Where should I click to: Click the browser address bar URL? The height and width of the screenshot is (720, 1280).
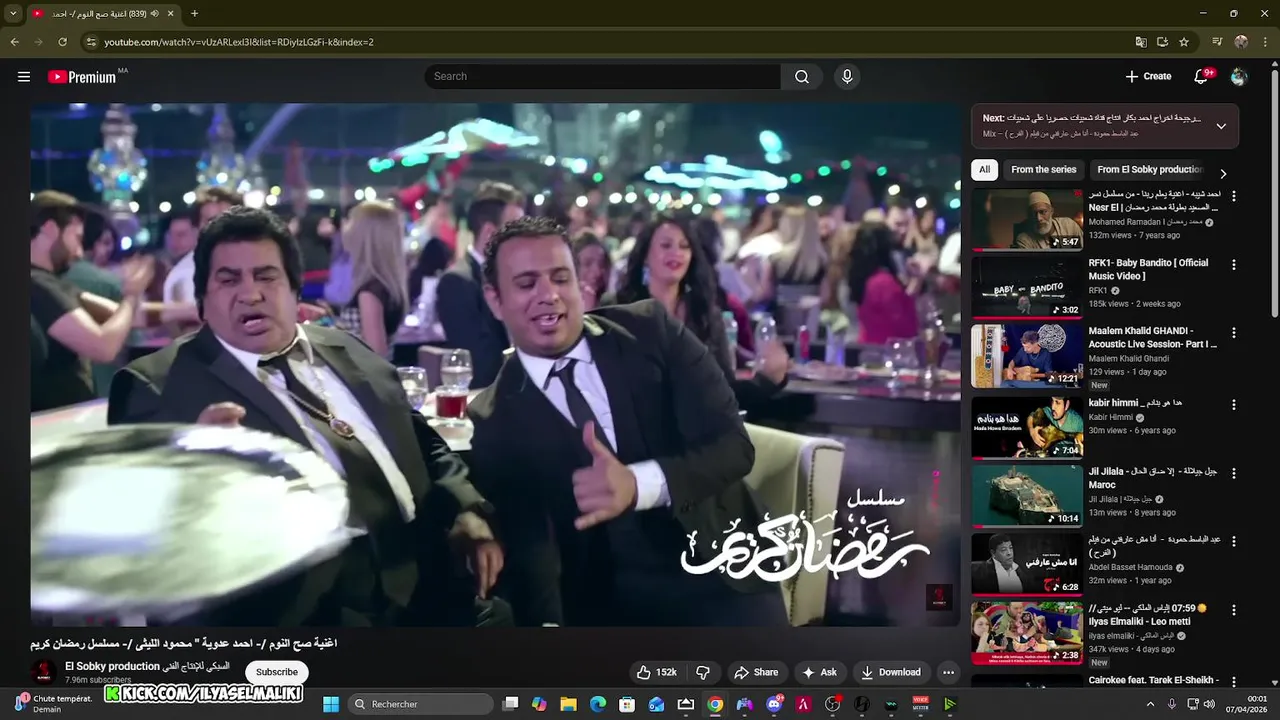pyautogui.click(x=239, y=42)
